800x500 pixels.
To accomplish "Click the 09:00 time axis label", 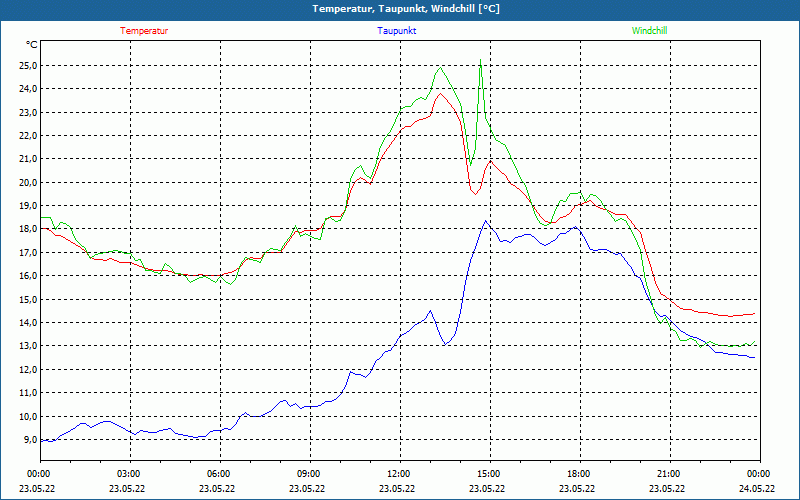I will (310, 474).
